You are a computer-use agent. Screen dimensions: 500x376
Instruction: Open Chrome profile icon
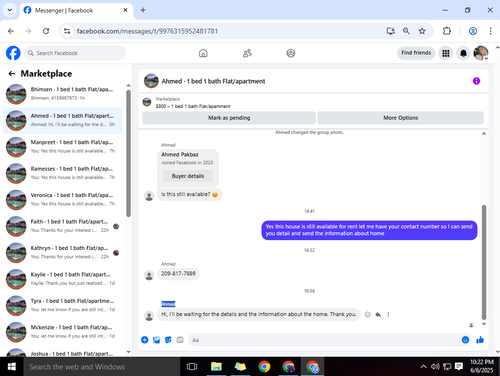point(473,31)
